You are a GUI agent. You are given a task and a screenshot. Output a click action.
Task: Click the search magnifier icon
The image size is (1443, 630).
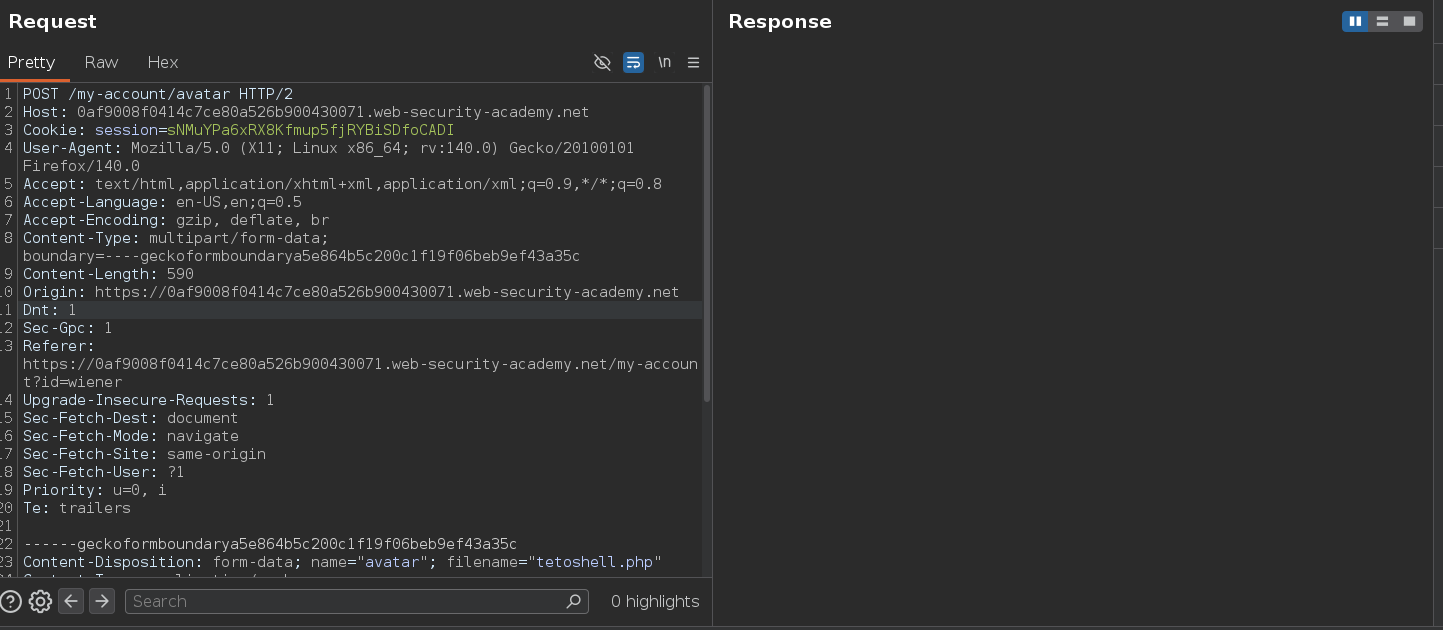point(574,601)
